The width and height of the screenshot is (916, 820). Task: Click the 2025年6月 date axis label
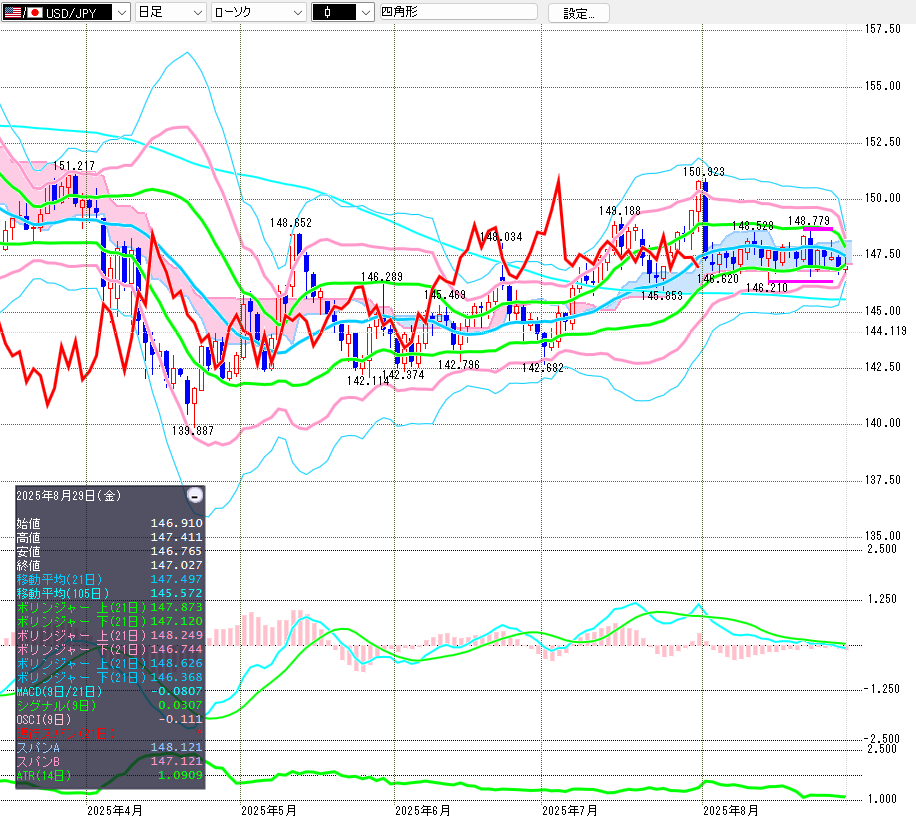(x=423, y=811)
